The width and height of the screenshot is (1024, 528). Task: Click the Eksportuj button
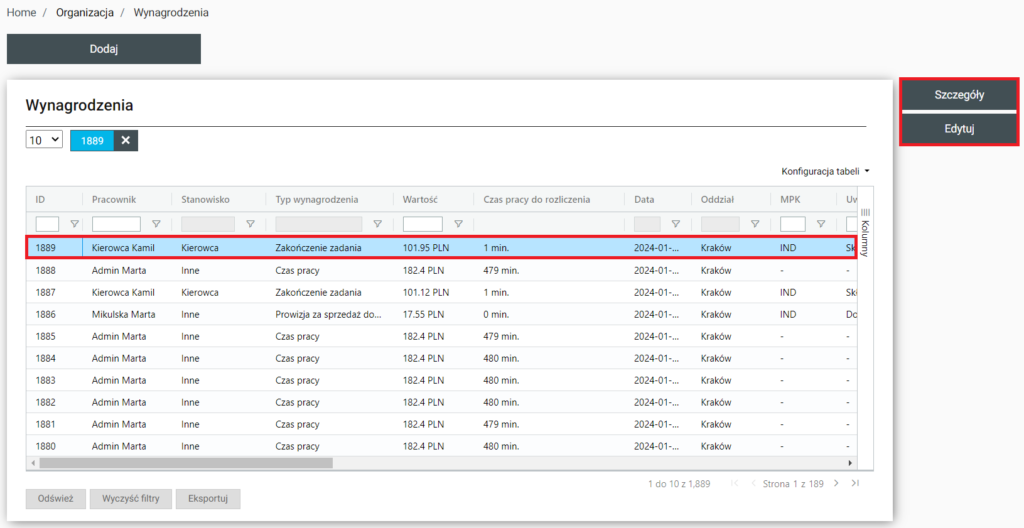click(x=207, y=499)
